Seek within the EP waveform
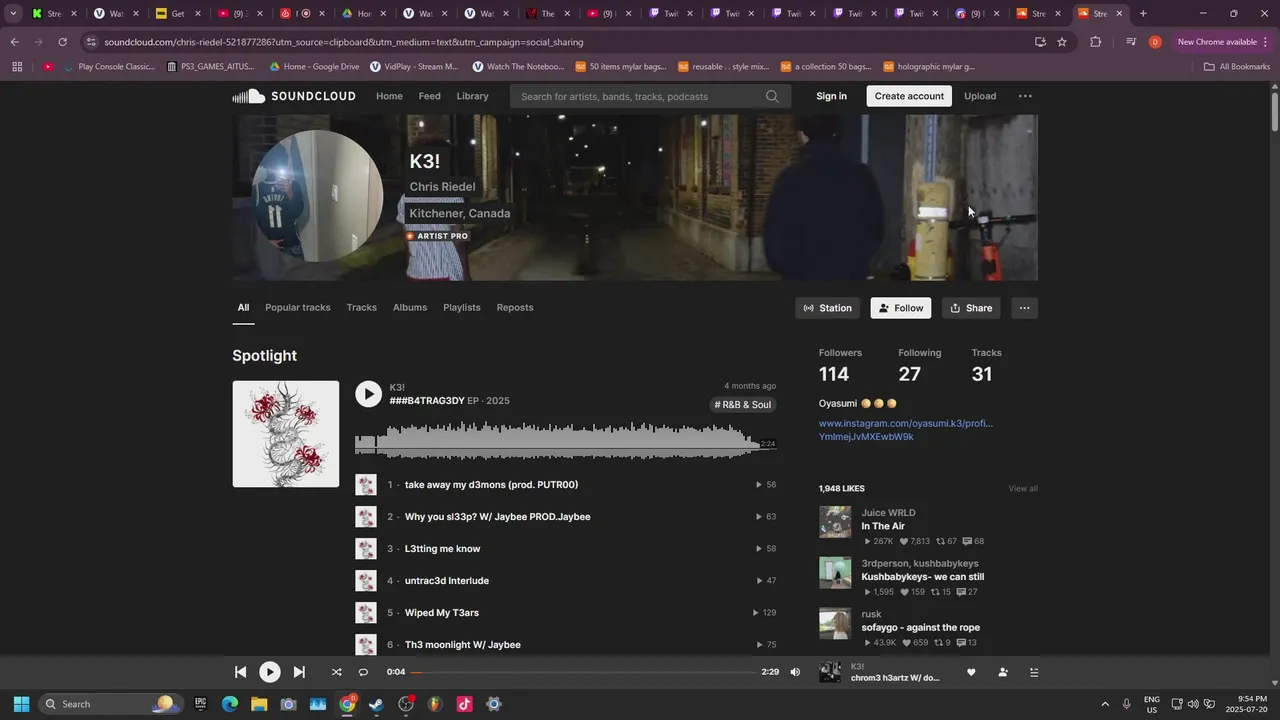The width and height of the screenshot is (1280, 720). [x=565, y=441]
